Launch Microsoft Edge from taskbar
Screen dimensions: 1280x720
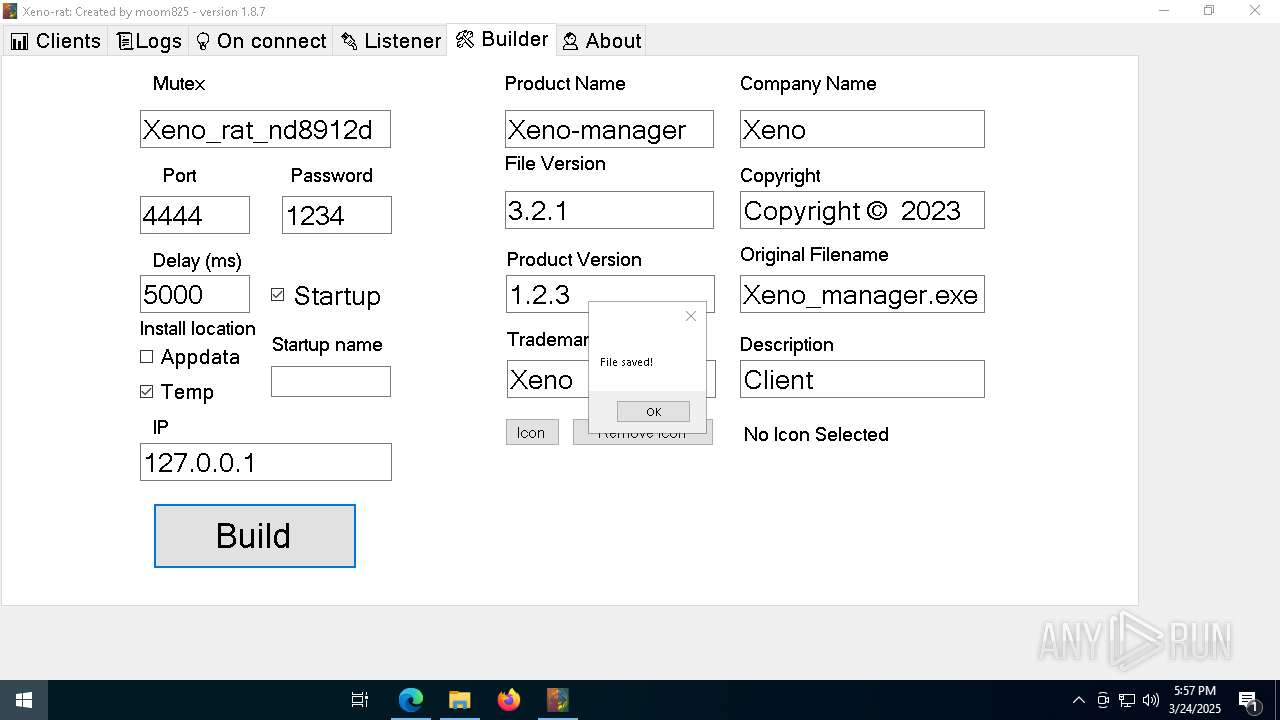point(411,700)
